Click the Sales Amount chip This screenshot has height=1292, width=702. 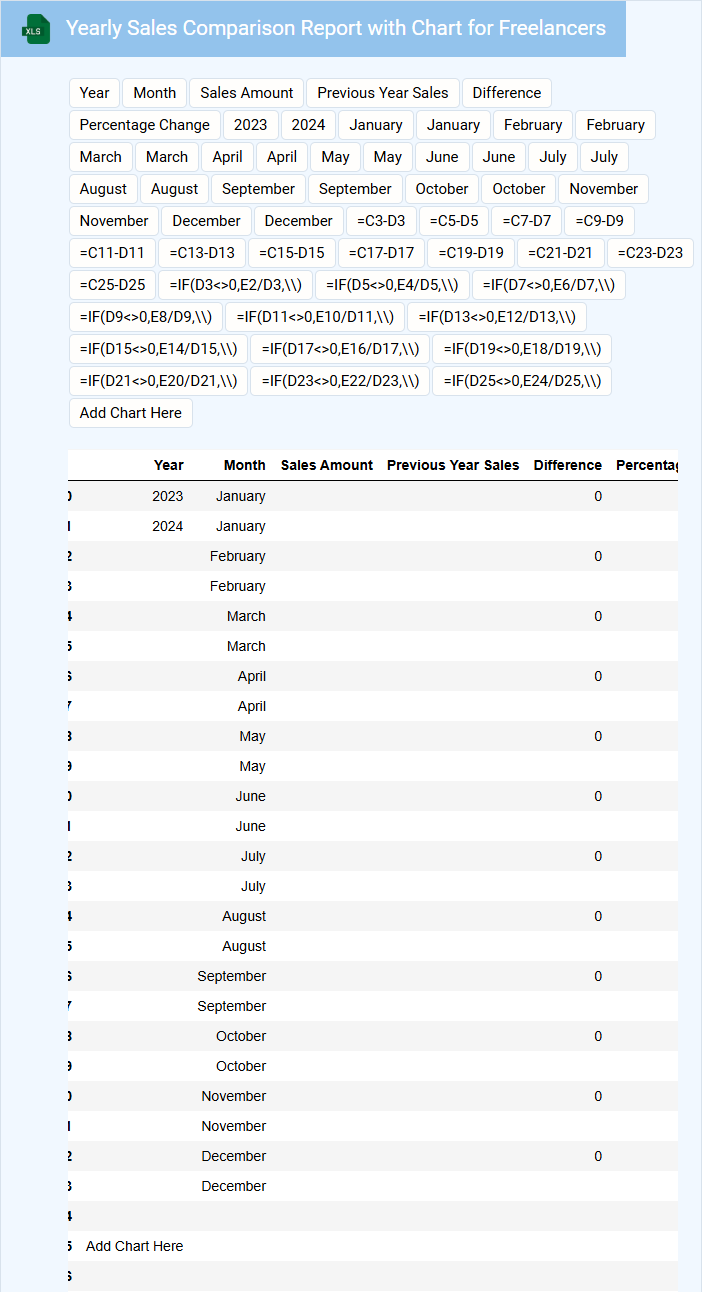click(x=247, y=93)
